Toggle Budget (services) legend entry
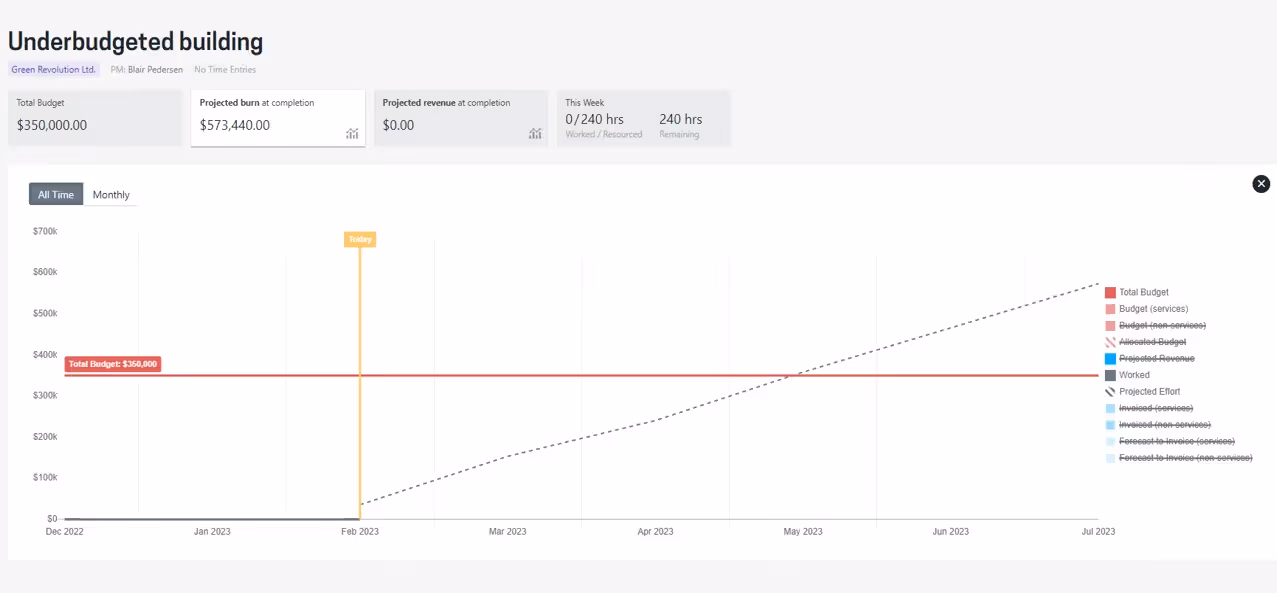The height and width of the screenshot is (593, 1277). 1146,309
